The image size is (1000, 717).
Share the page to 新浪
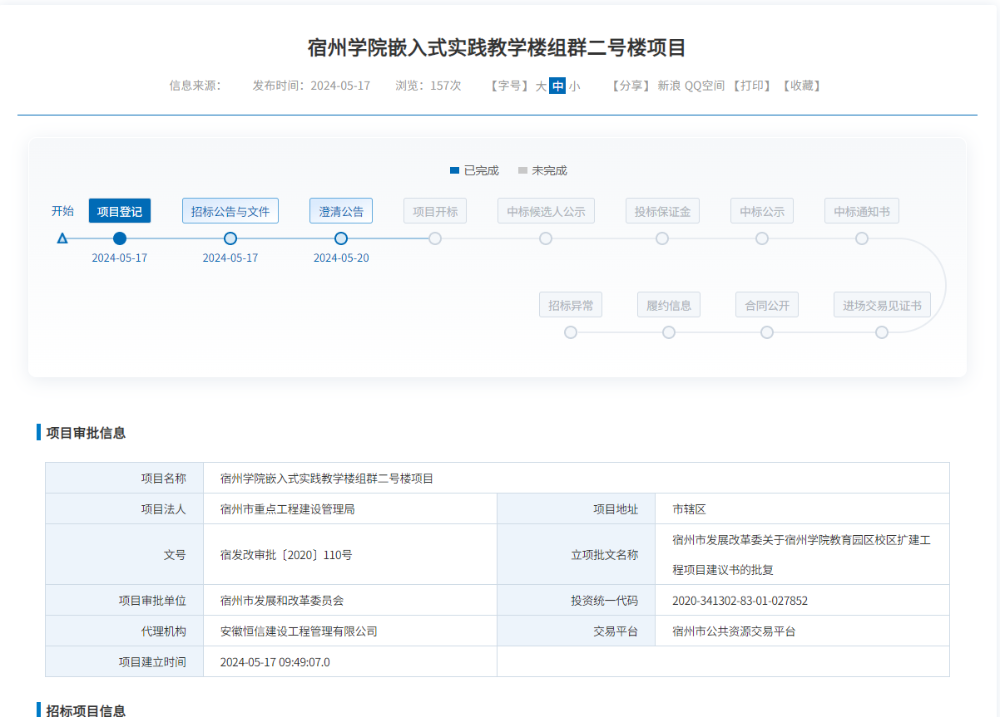point(669,85)
